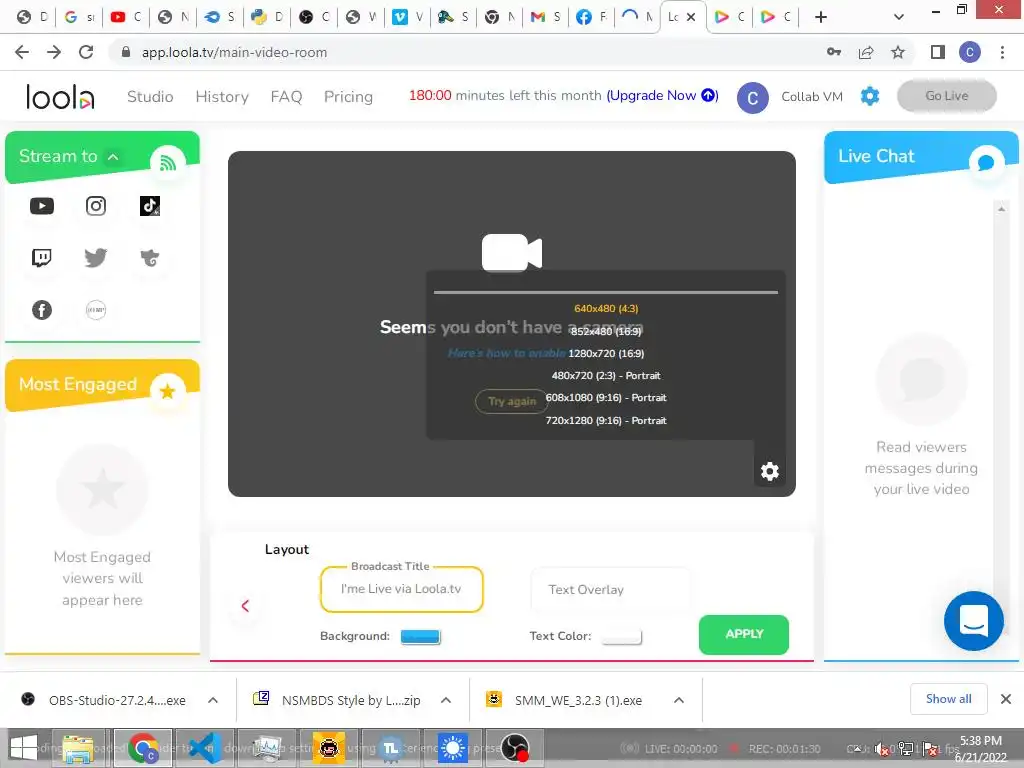Select Twitch as stream destination

tap(42, 258)
